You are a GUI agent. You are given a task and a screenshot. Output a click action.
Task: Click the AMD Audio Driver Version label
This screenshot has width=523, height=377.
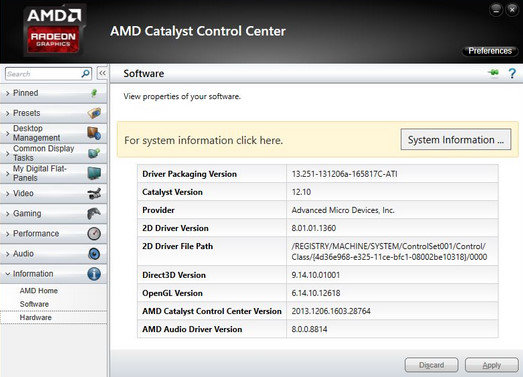192,329
